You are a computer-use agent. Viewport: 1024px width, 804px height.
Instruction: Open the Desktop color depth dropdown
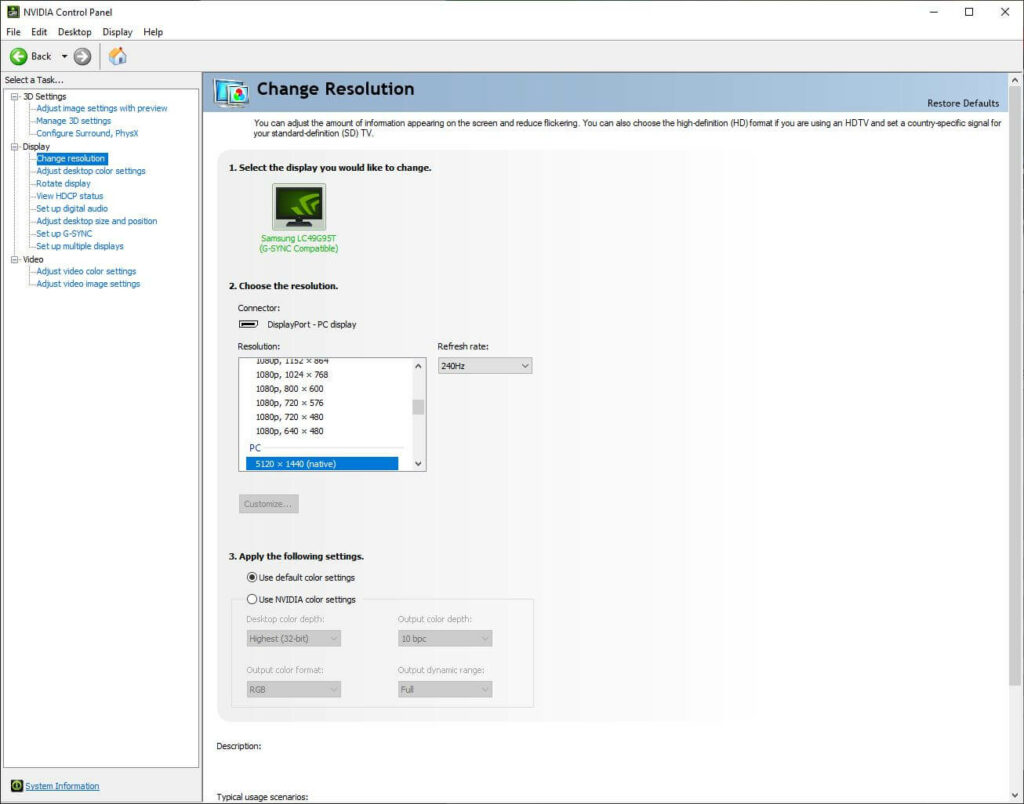293,638
